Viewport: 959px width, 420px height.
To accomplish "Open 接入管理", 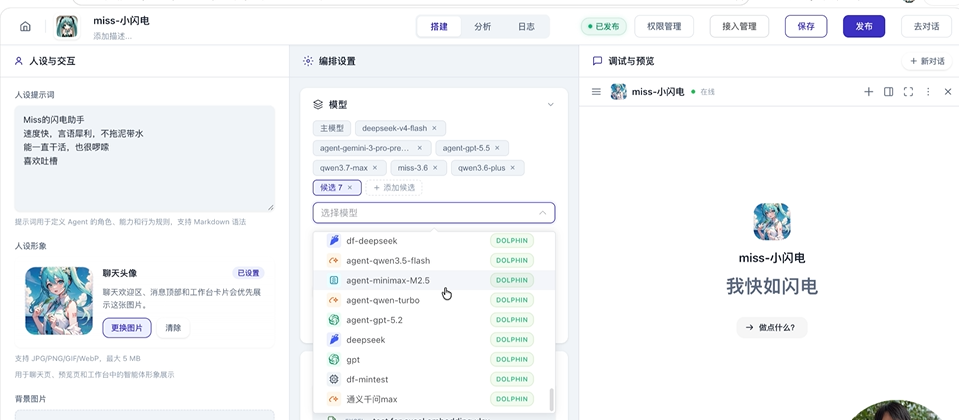I will 739,26.
